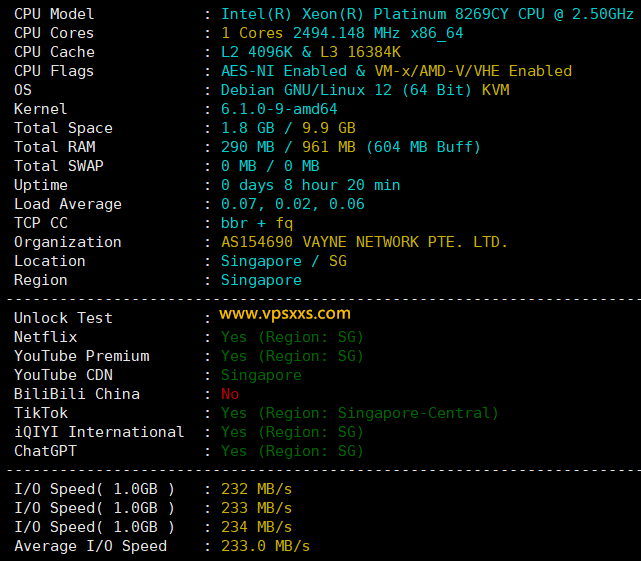Click the OS value 'Debian GNU/Linux 12'
This screenshot has height=561, width=641.
[306, 90]
